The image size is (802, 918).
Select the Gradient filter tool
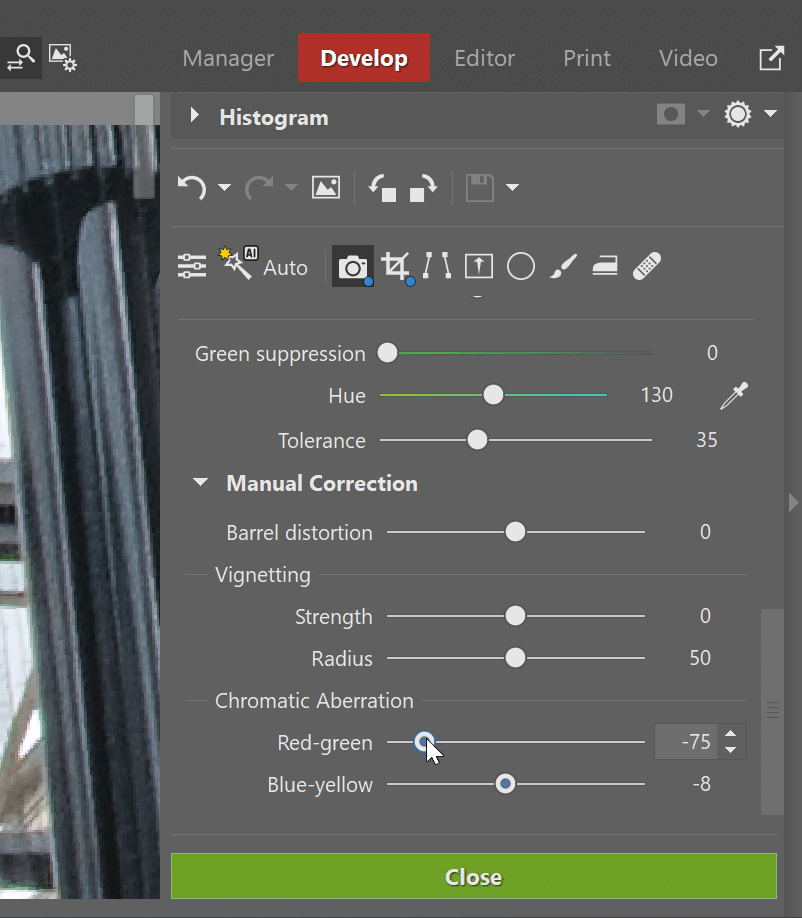[479, 267]
